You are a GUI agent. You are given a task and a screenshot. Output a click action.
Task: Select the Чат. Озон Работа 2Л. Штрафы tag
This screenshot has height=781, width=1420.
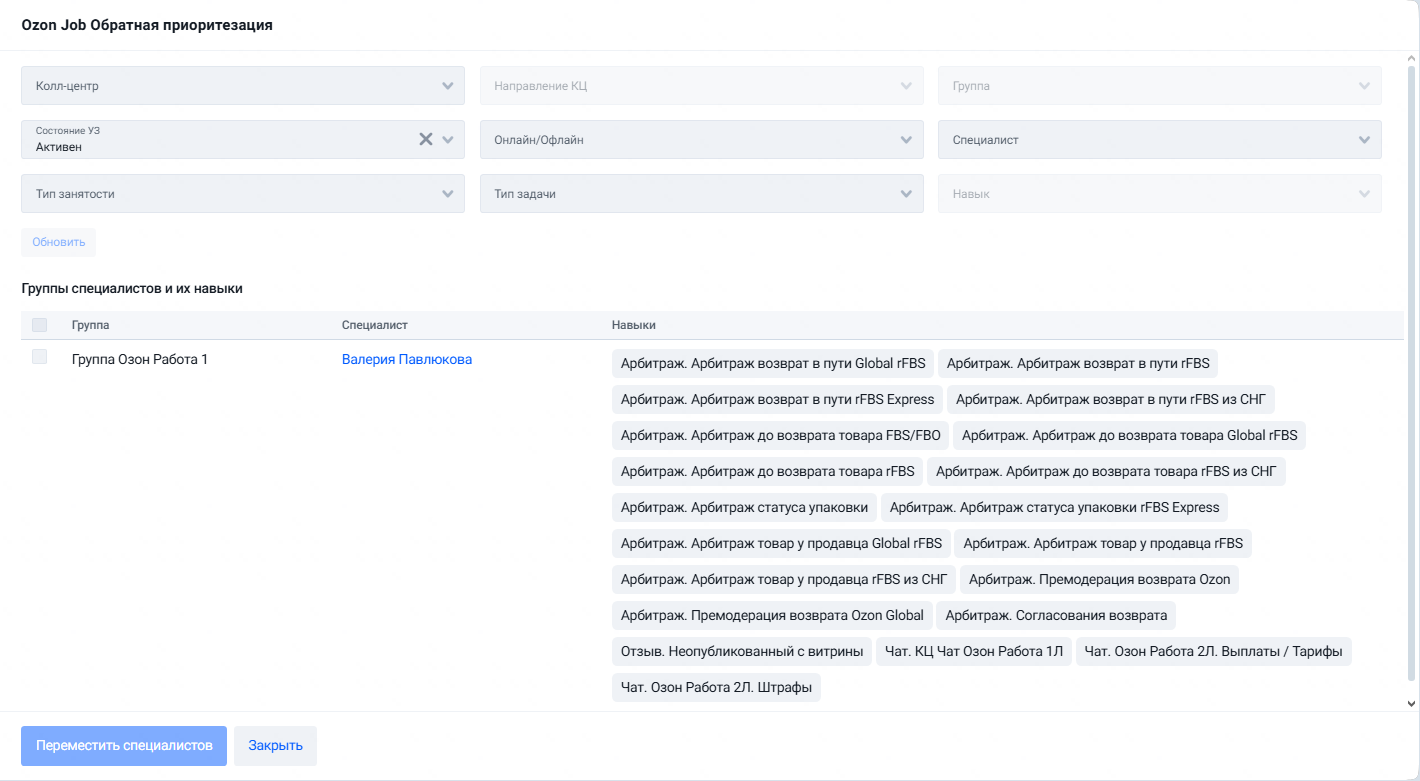[x=716, y=687]
